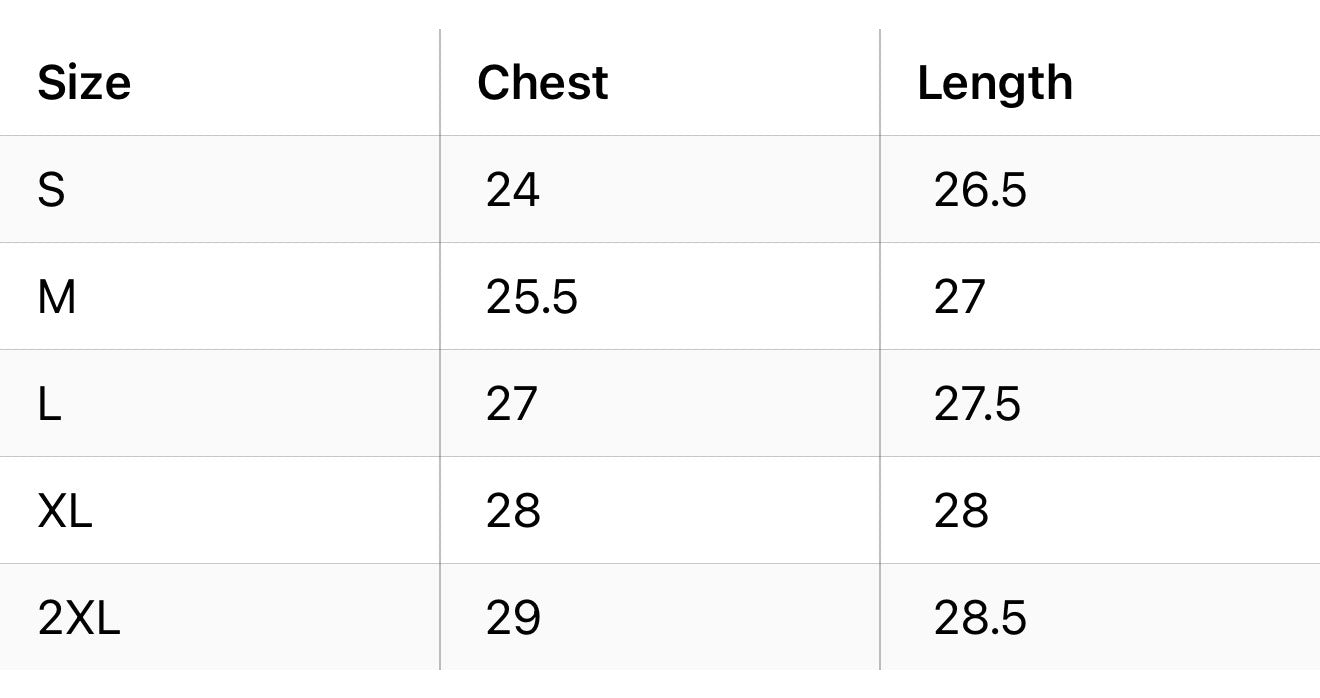Image resolution: width=1320 pixels, height=698 pixels.
Task: Click the 28 value in the Chest column
Action: [x=512, y=511]
